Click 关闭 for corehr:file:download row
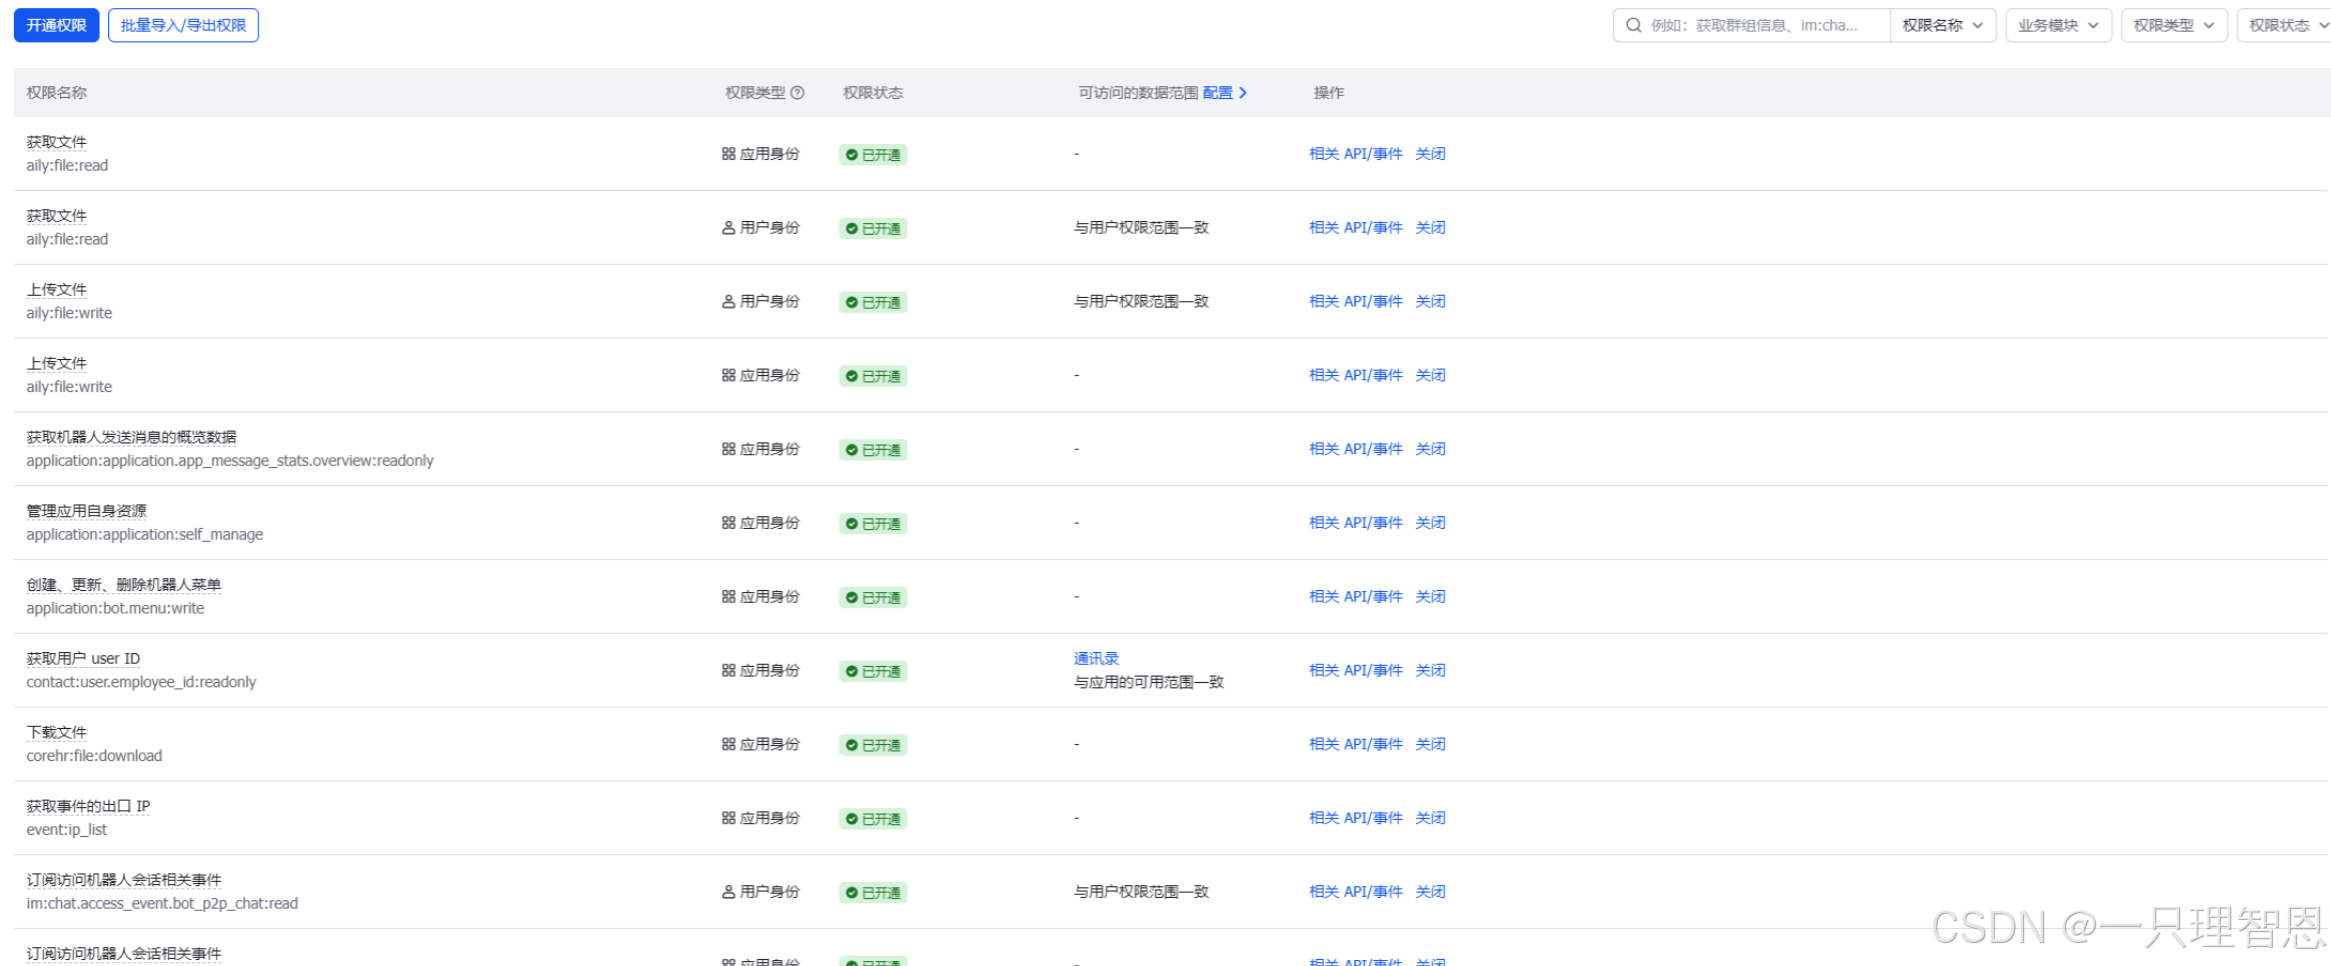2331x966 pixels. (x=1430, y=745)
